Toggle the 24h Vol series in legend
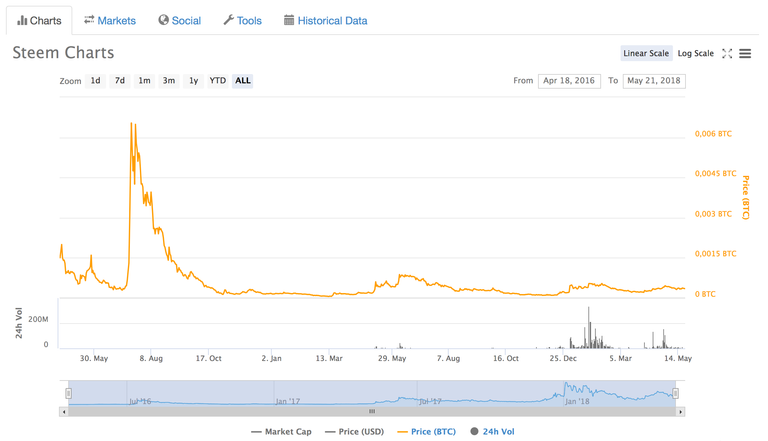The width and height of the screenshot is (768, 441). (492, 432)
